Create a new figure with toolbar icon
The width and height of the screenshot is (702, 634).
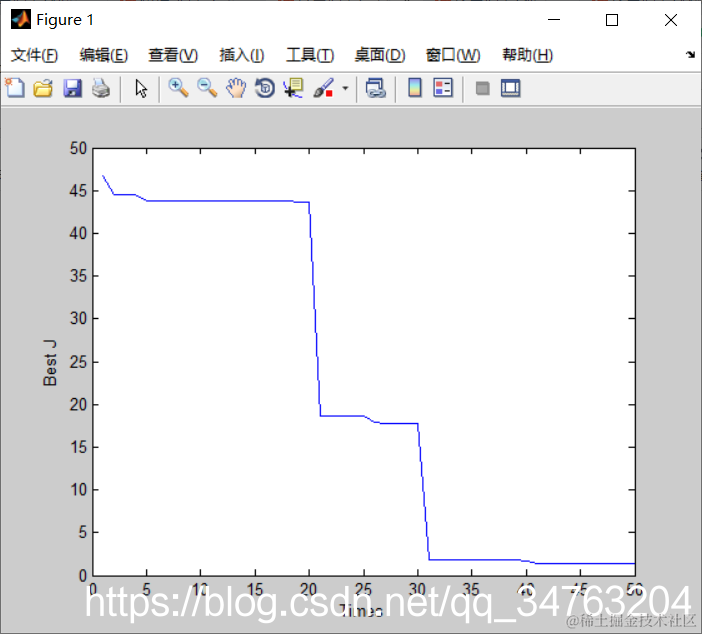[x=15, y=88]
